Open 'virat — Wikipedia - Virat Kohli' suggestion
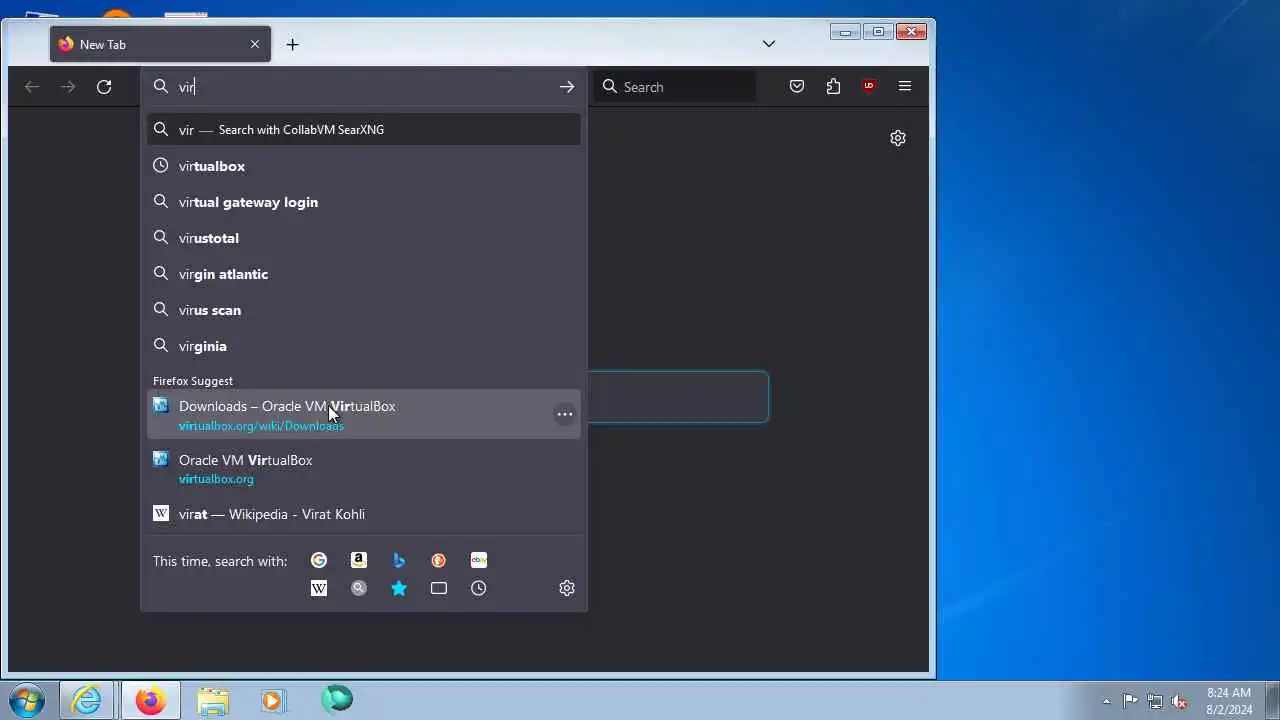The width and height of the screenshot is (1280, 720). coord(364,514)
